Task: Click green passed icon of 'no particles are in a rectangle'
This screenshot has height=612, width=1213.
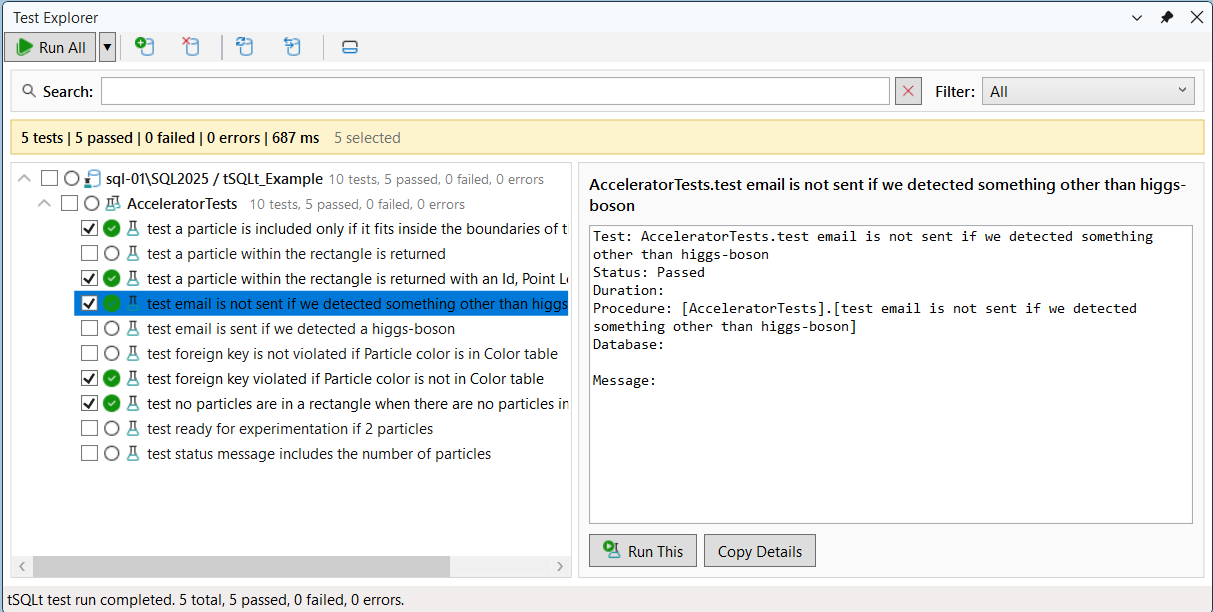Action: 111,404
